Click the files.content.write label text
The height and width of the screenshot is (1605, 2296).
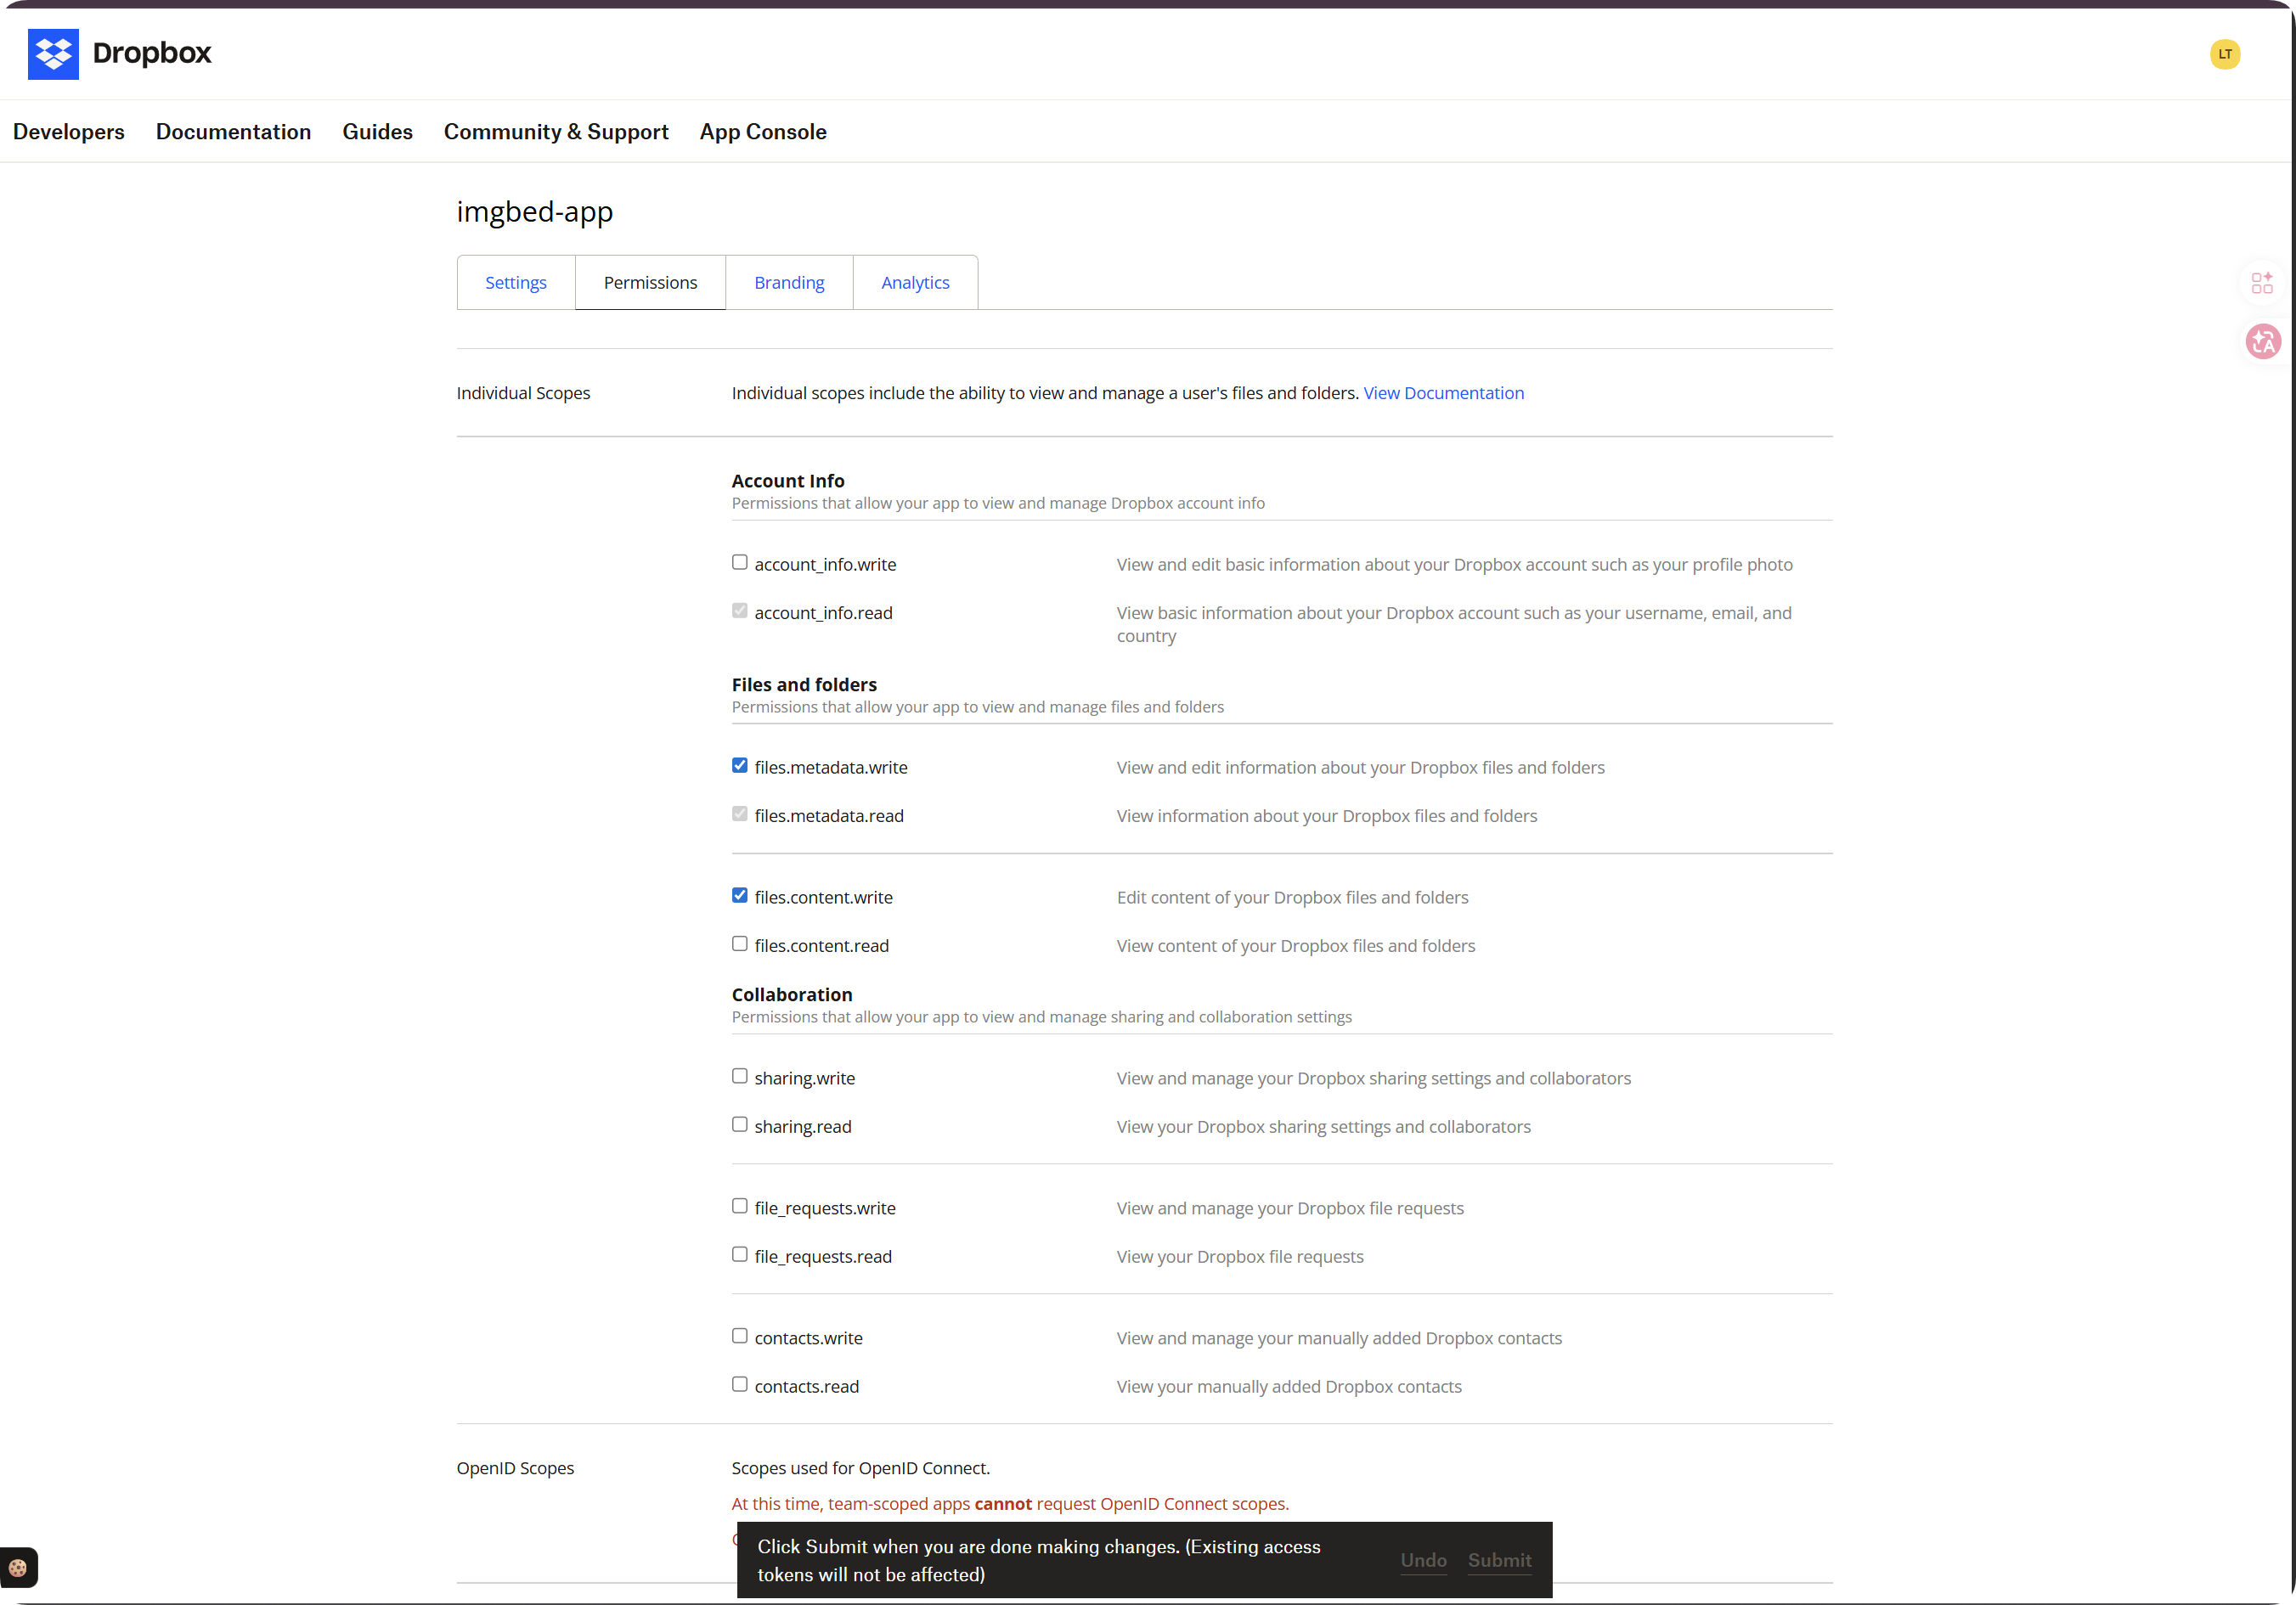[824, 898]
